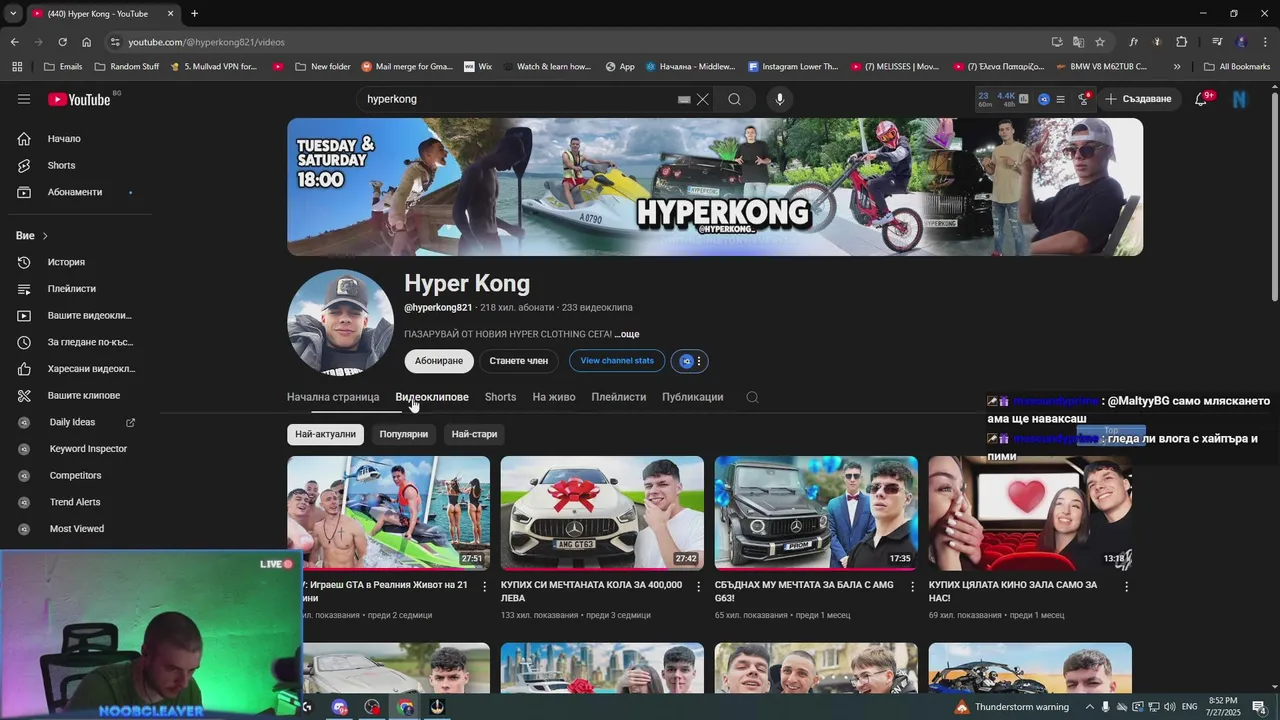The image size is (1280, 720).
Task: Open the red-bow Mercedes video thumbnail
Action: [602, 513]
